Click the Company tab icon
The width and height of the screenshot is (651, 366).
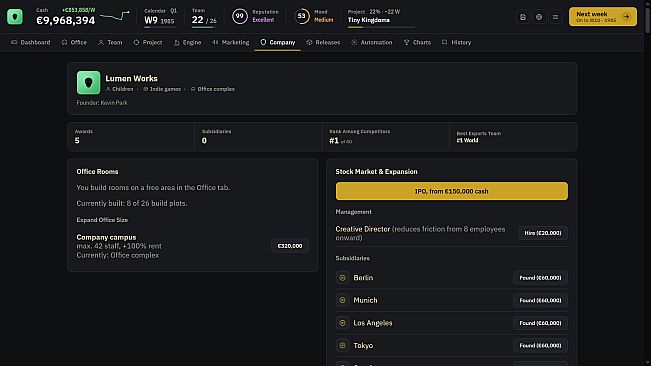tap(263, 42)
